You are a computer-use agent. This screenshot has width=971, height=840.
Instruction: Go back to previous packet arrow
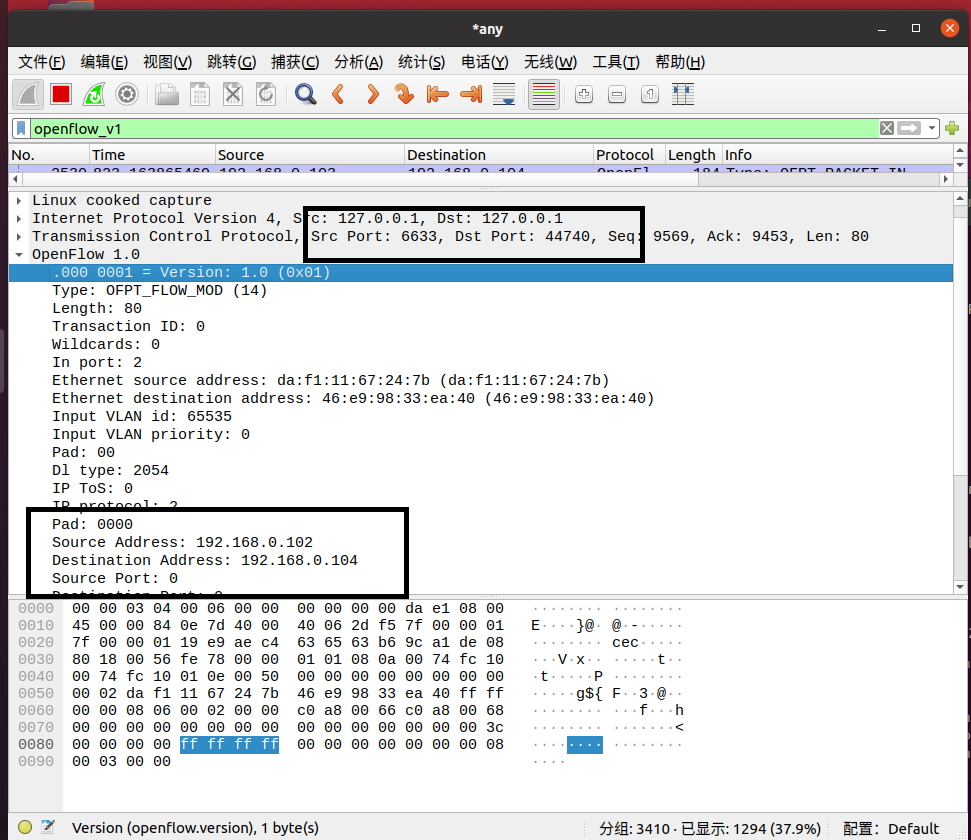(338, 95)
